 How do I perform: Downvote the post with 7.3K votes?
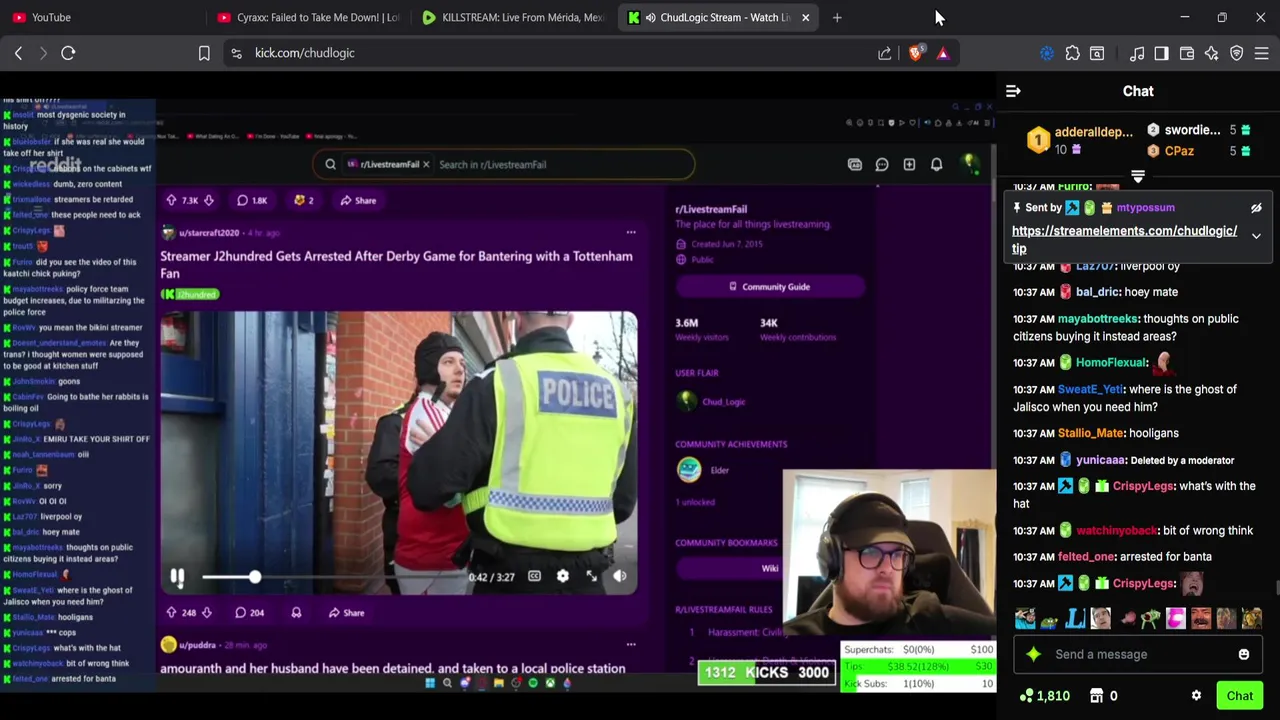click(x=208, y=200)
